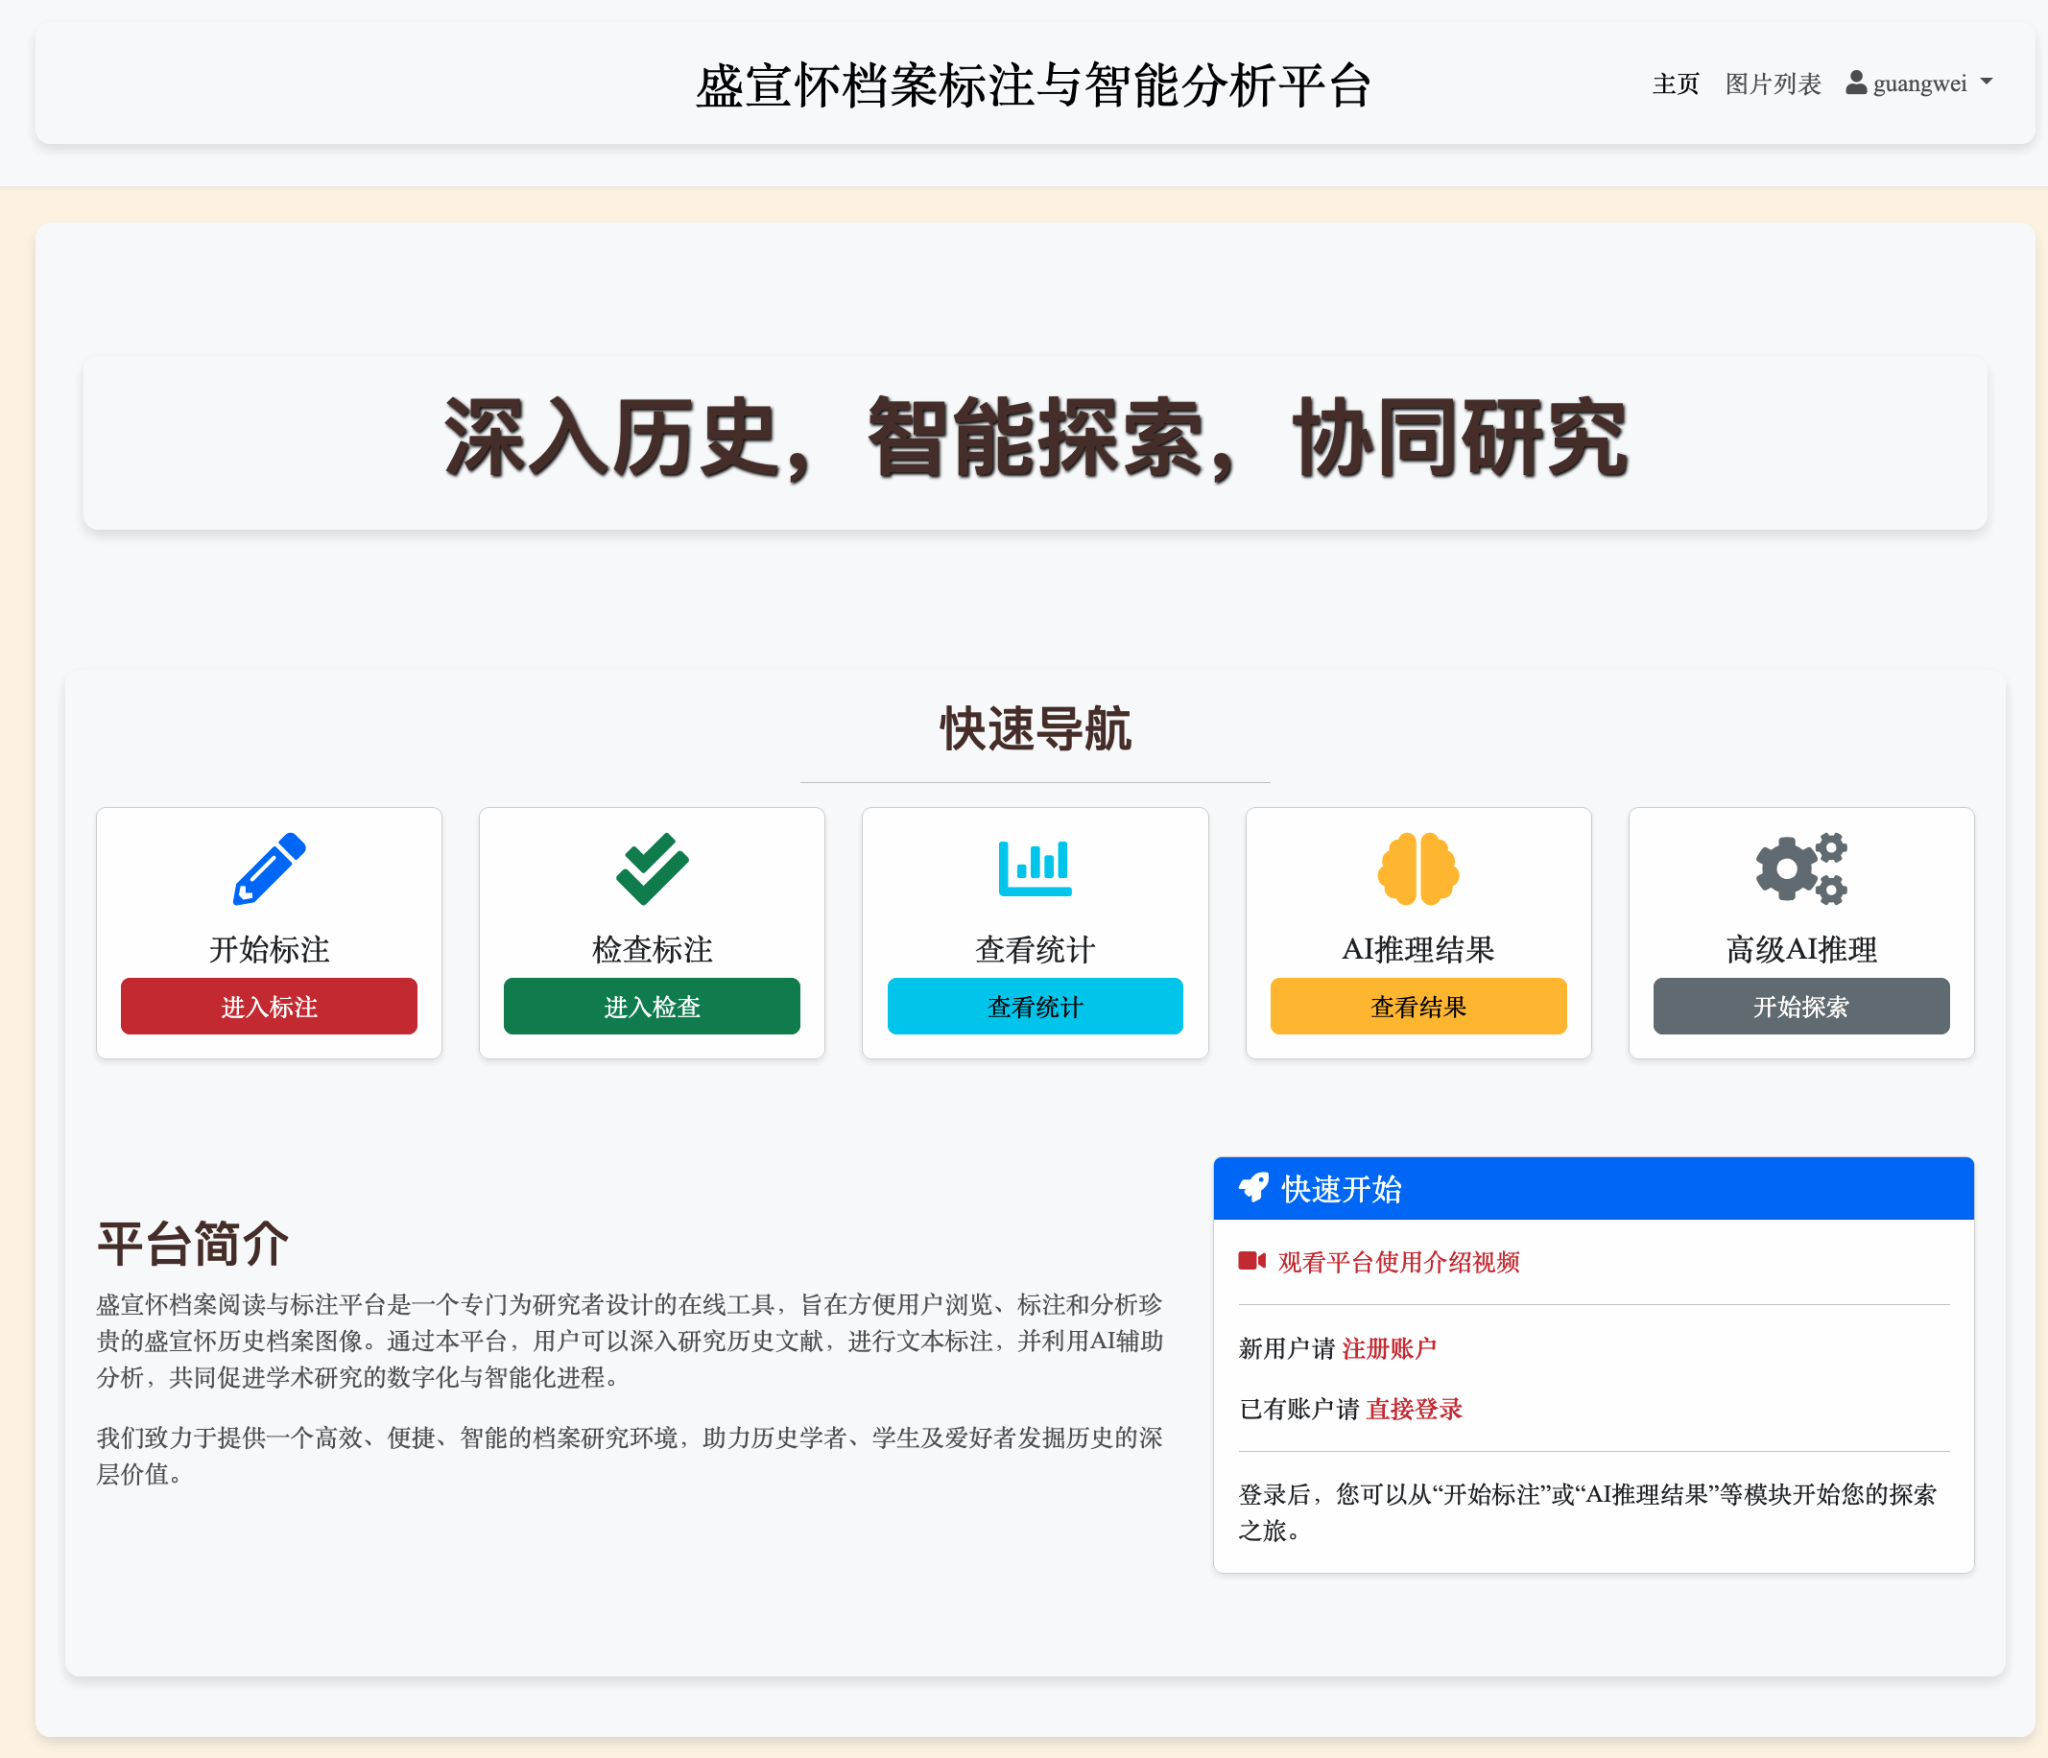Viewport: 2048px width, 1758px height.
Task: Open 观看平台使用介绍视频 link
Action: pos(1398,1262)
